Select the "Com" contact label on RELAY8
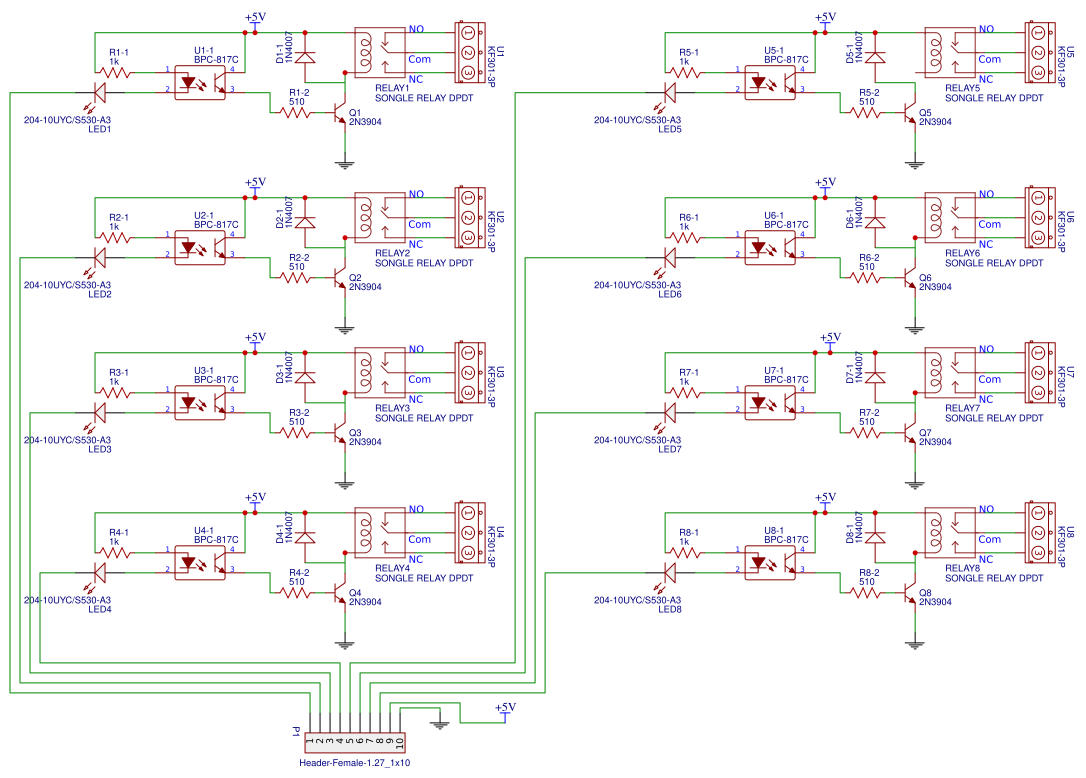The width and height of the screenshot is (1086, 778). pos(990,539)
